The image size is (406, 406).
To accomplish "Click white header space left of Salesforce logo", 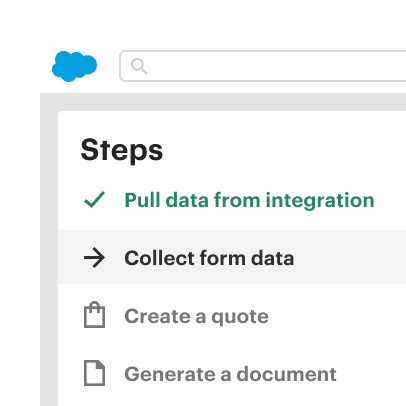I will 23,66.
